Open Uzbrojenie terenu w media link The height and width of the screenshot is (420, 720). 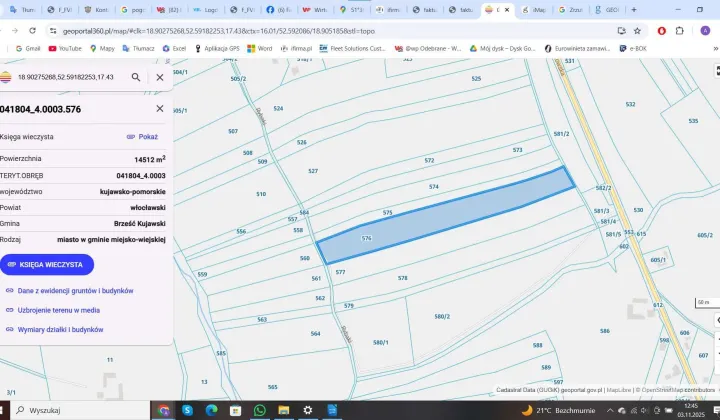point(58,310)
